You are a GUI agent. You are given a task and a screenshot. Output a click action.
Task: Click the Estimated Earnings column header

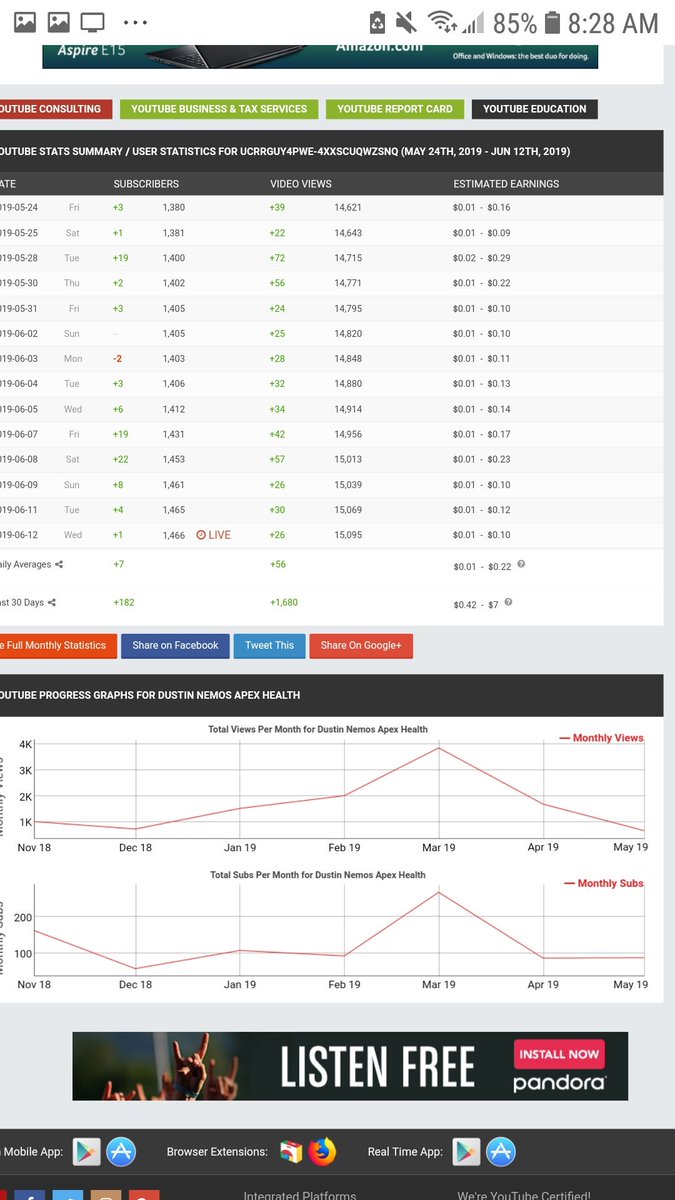(x=506, y=184)
